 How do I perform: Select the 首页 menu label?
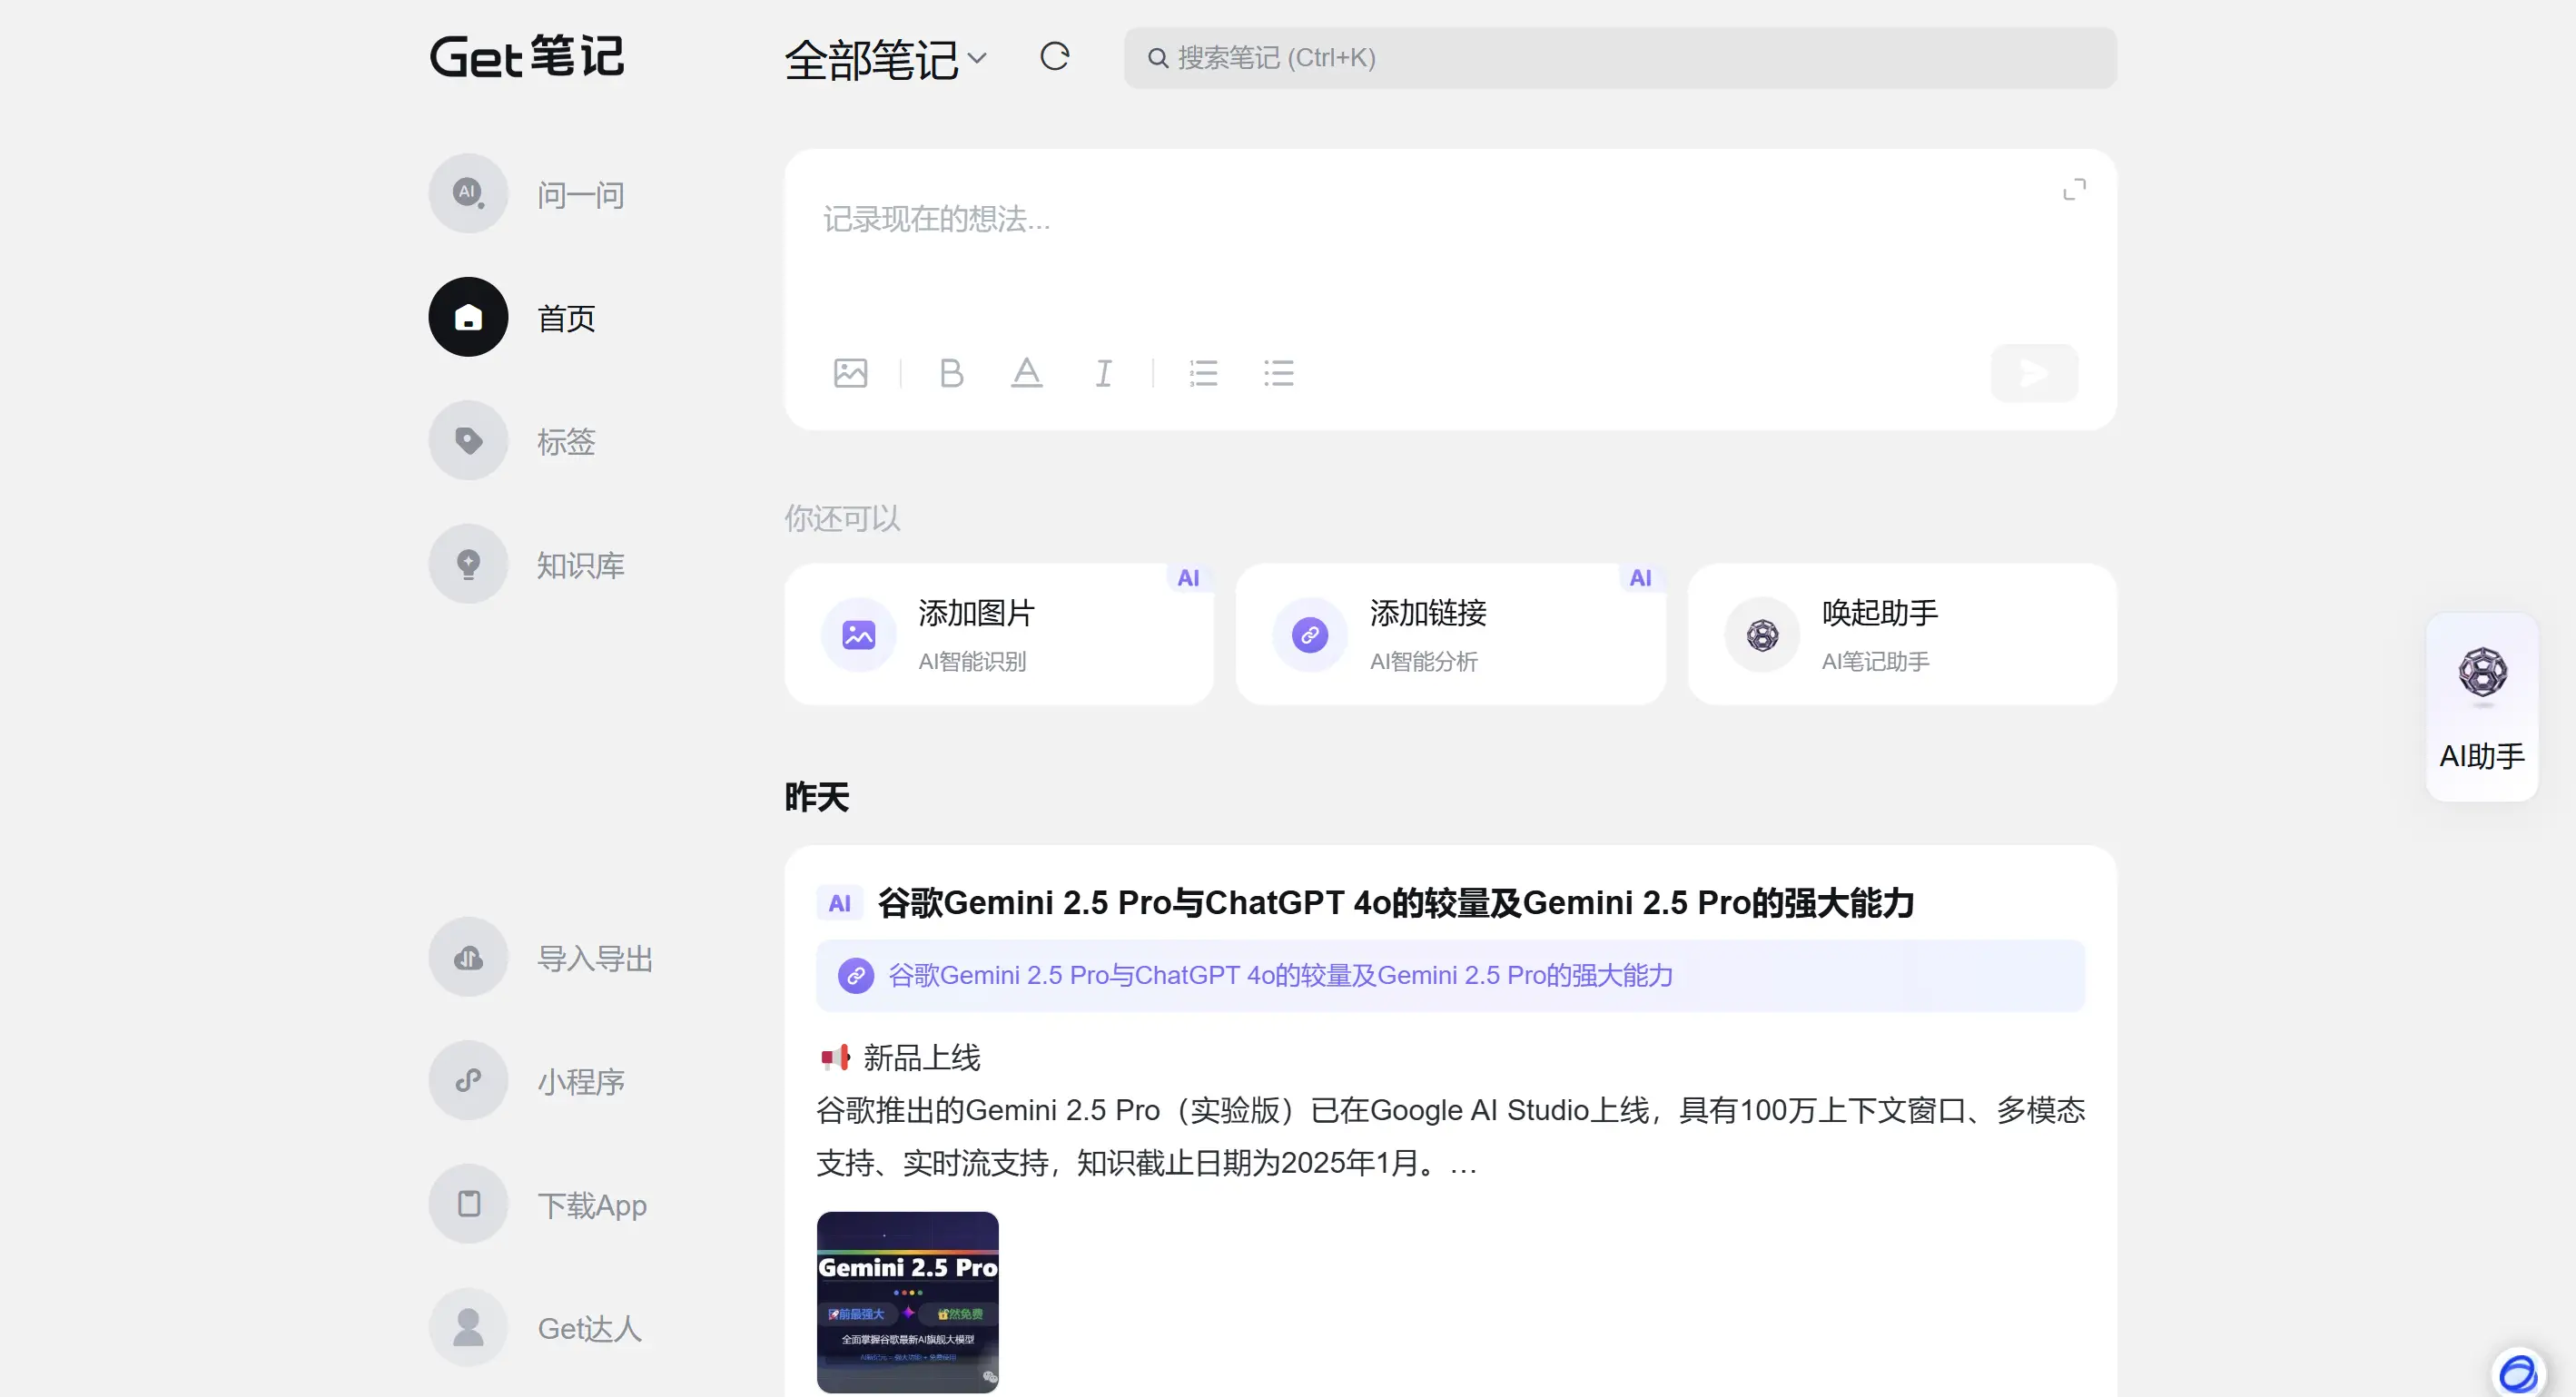click(566, 319)
